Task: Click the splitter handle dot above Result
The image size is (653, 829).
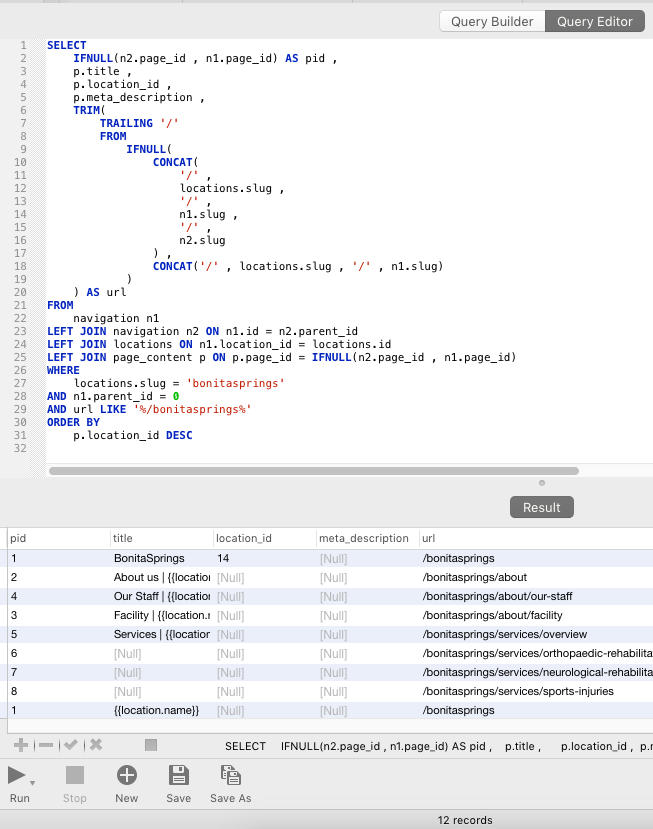Action: pyautogui.click(x=541, y=483)
